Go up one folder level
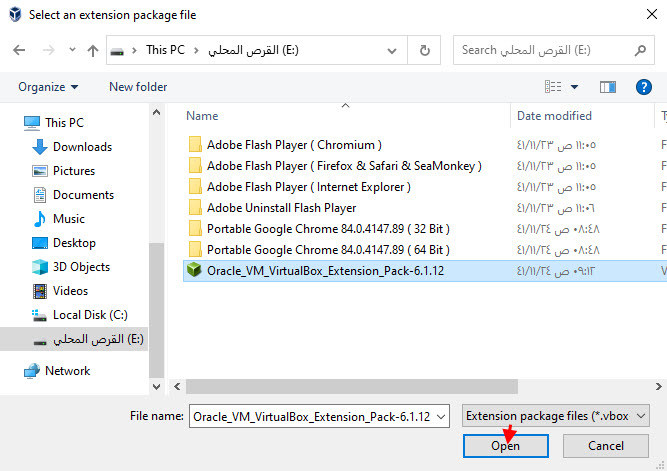This screenshot has width=667, height=471. coord(92,51)
